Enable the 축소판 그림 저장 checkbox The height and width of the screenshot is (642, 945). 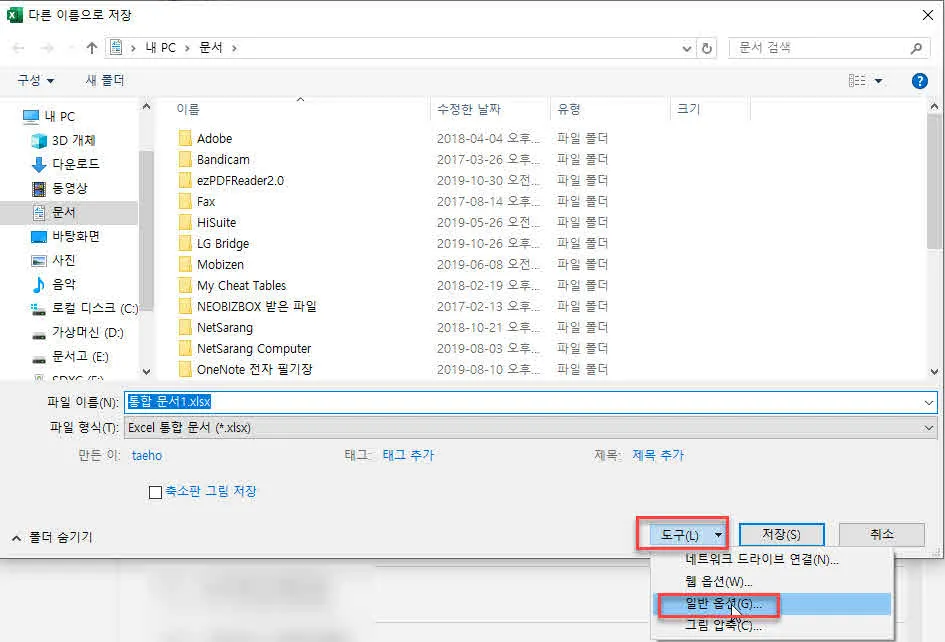pos(155,492)
